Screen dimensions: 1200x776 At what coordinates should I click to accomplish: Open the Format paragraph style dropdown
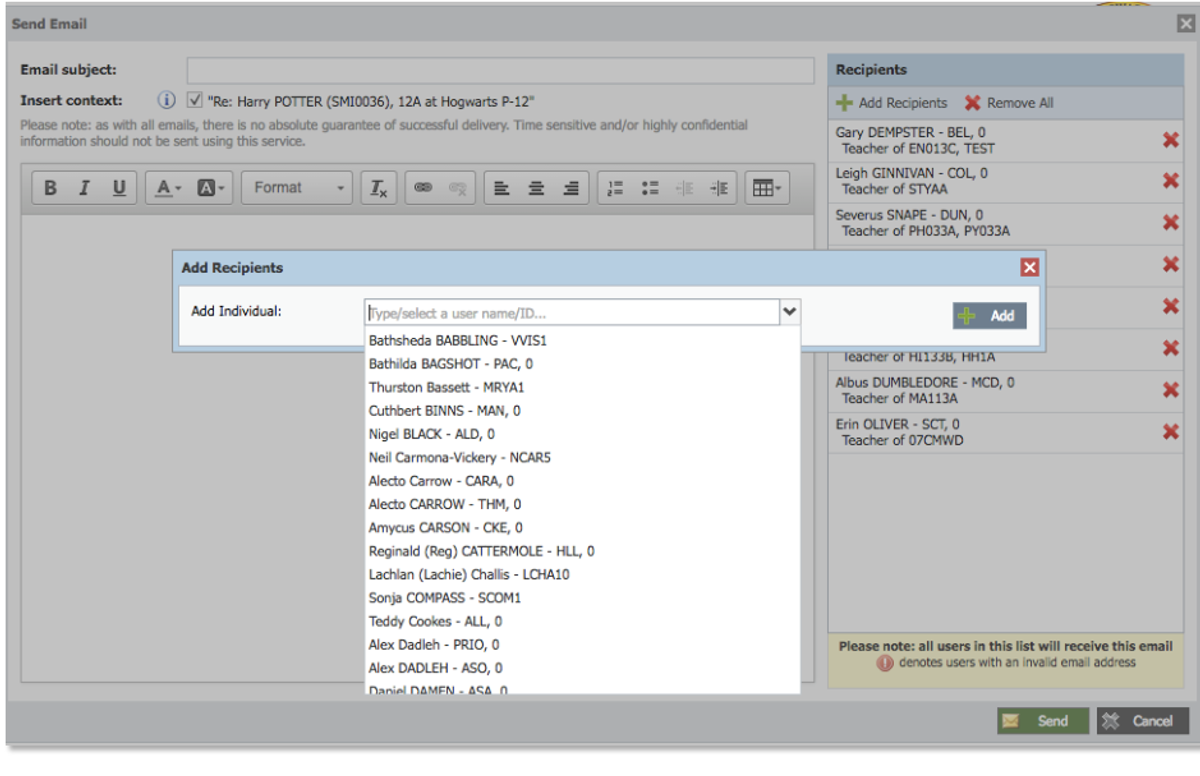click(x=297, y=188)
